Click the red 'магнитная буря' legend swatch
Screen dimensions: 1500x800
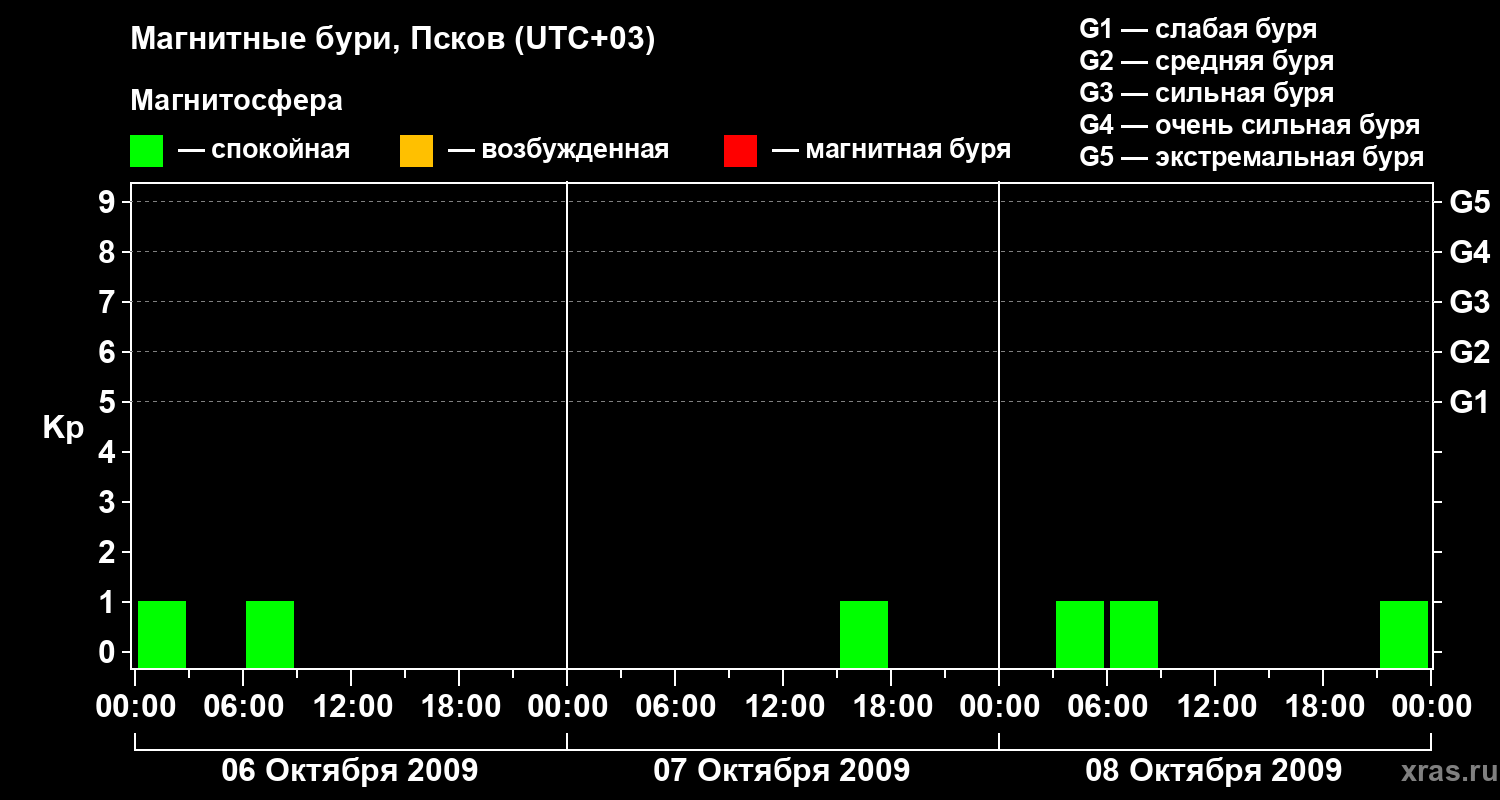pos(740,151)
